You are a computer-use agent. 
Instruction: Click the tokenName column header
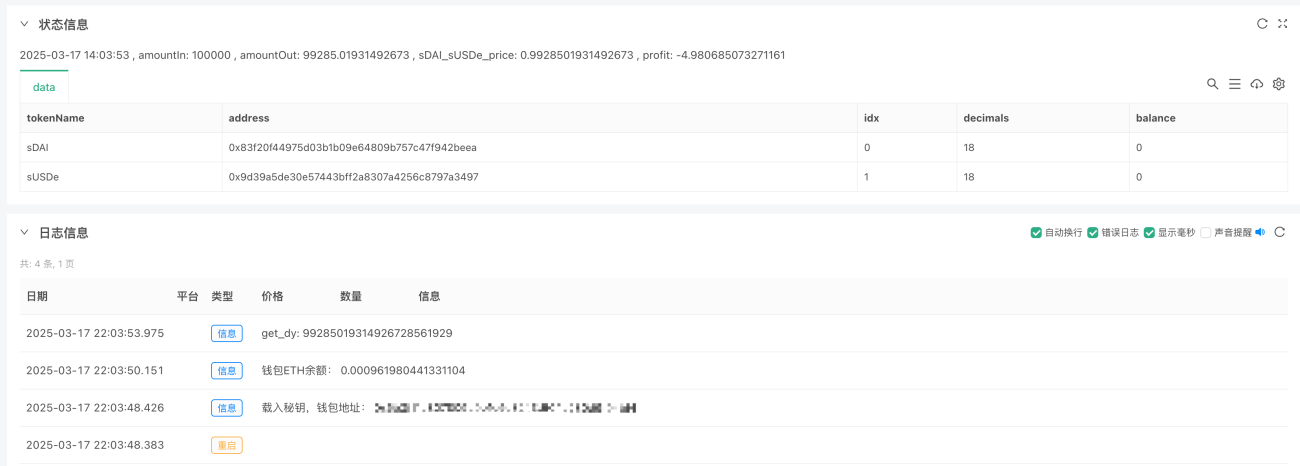[121, 118]
